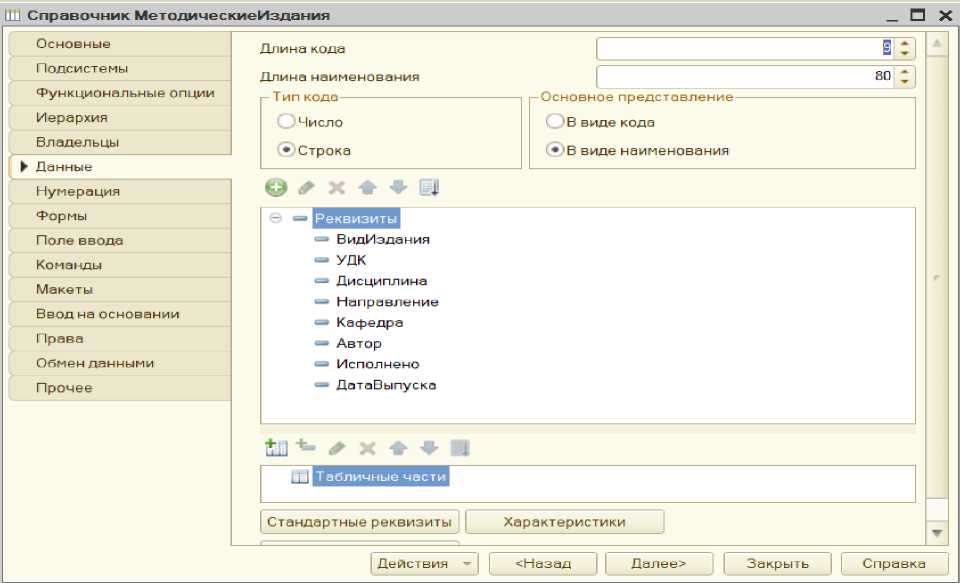
Task: Switch to the Макеты tab
Action: [121, 289]
